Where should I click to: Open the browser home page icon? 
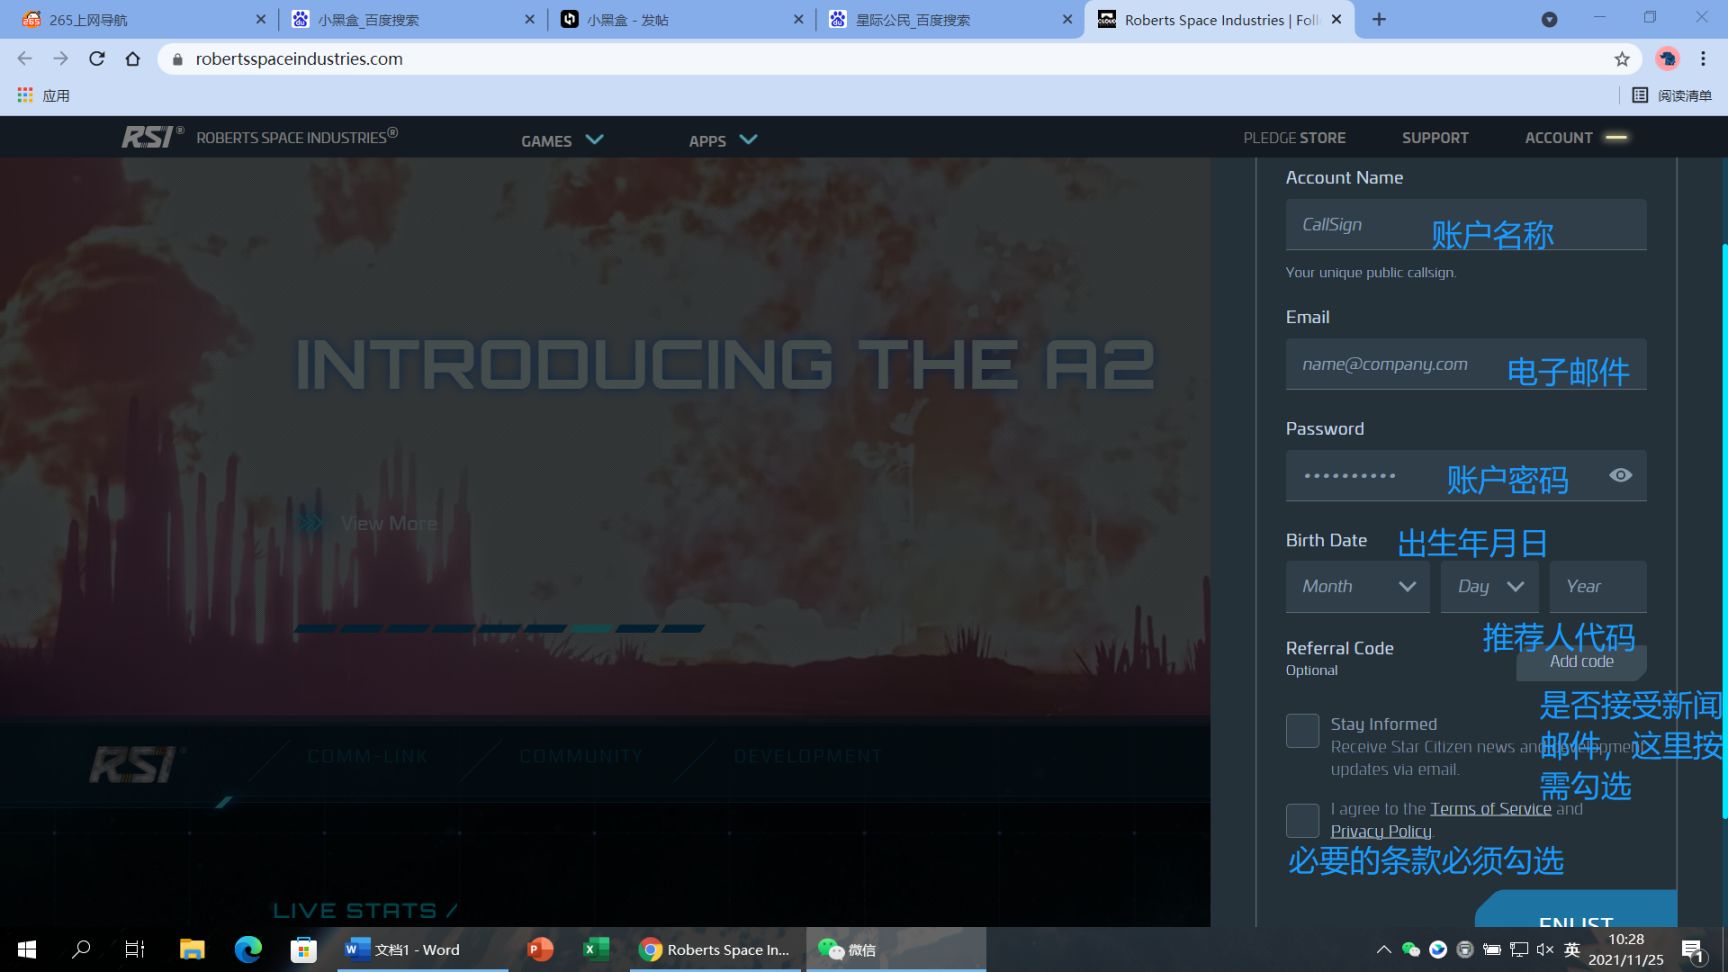coord(133,59)
